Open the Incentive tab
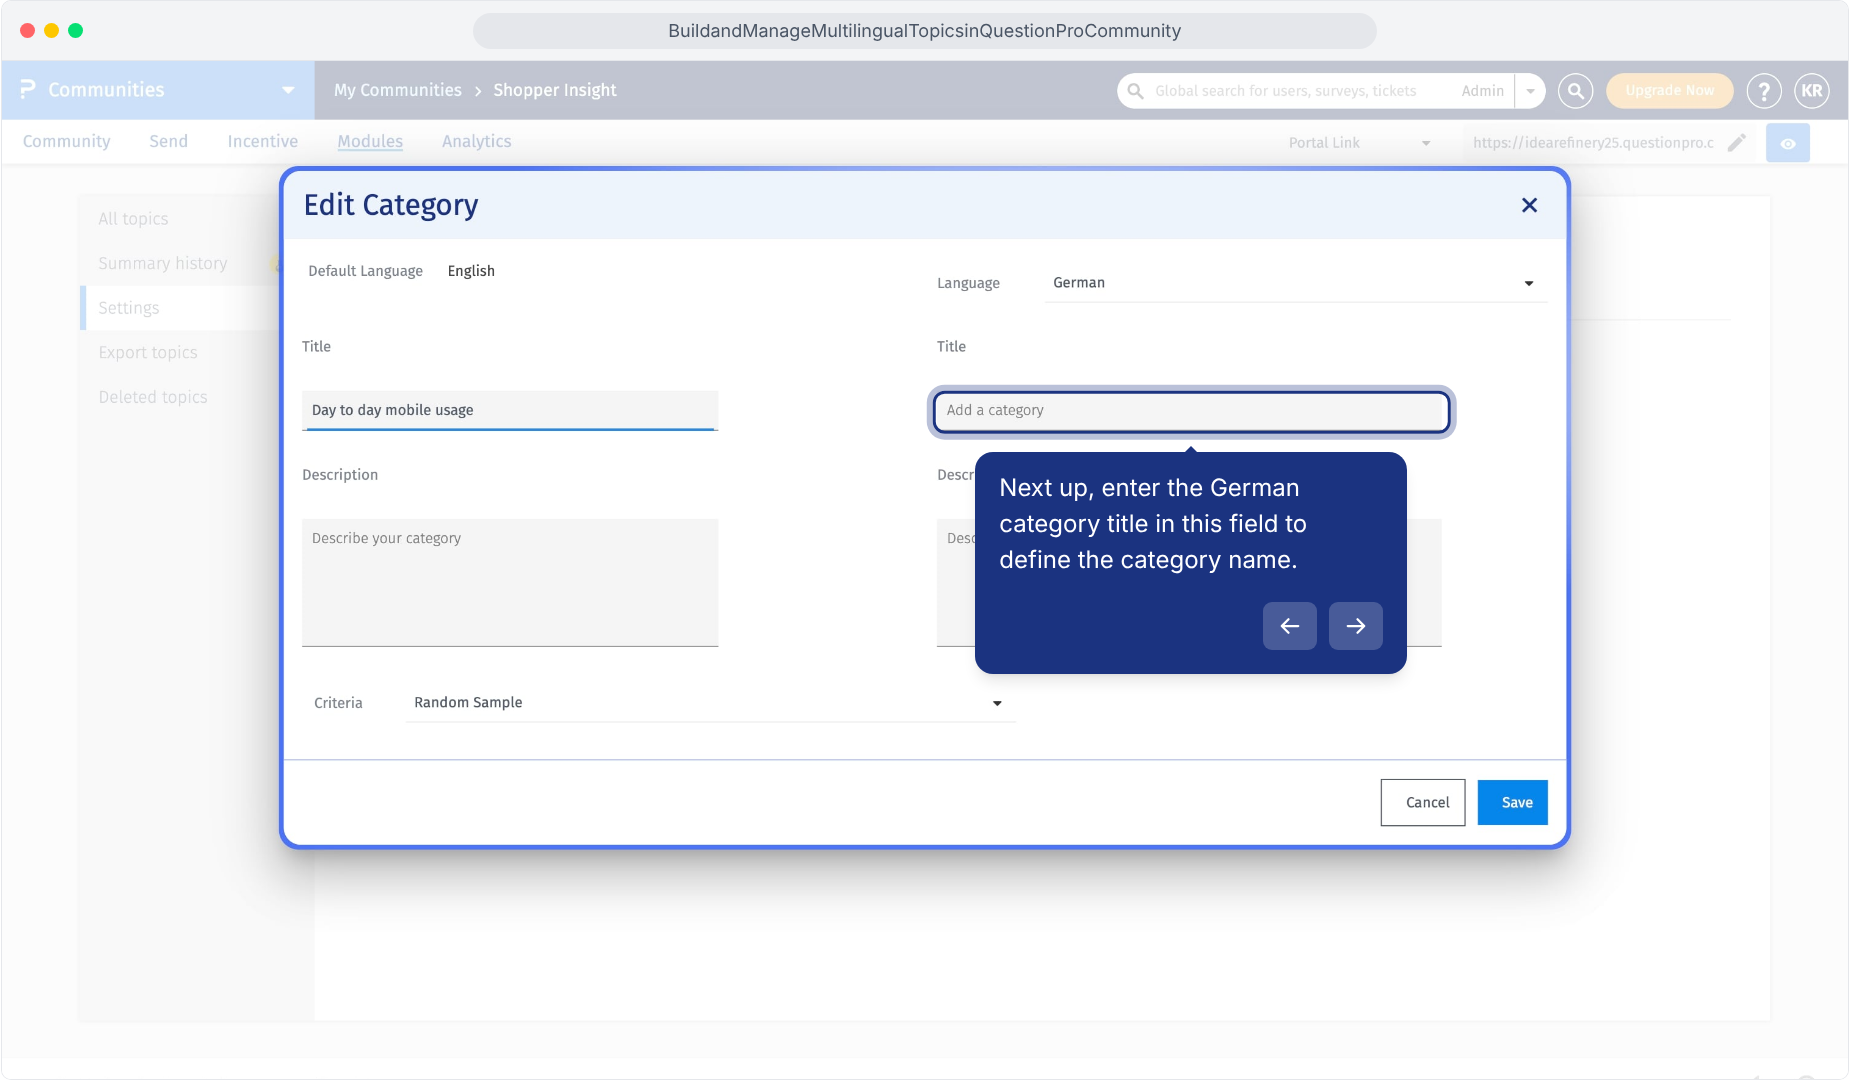This screenshot has width=1850, height=1080. point(263,142)
